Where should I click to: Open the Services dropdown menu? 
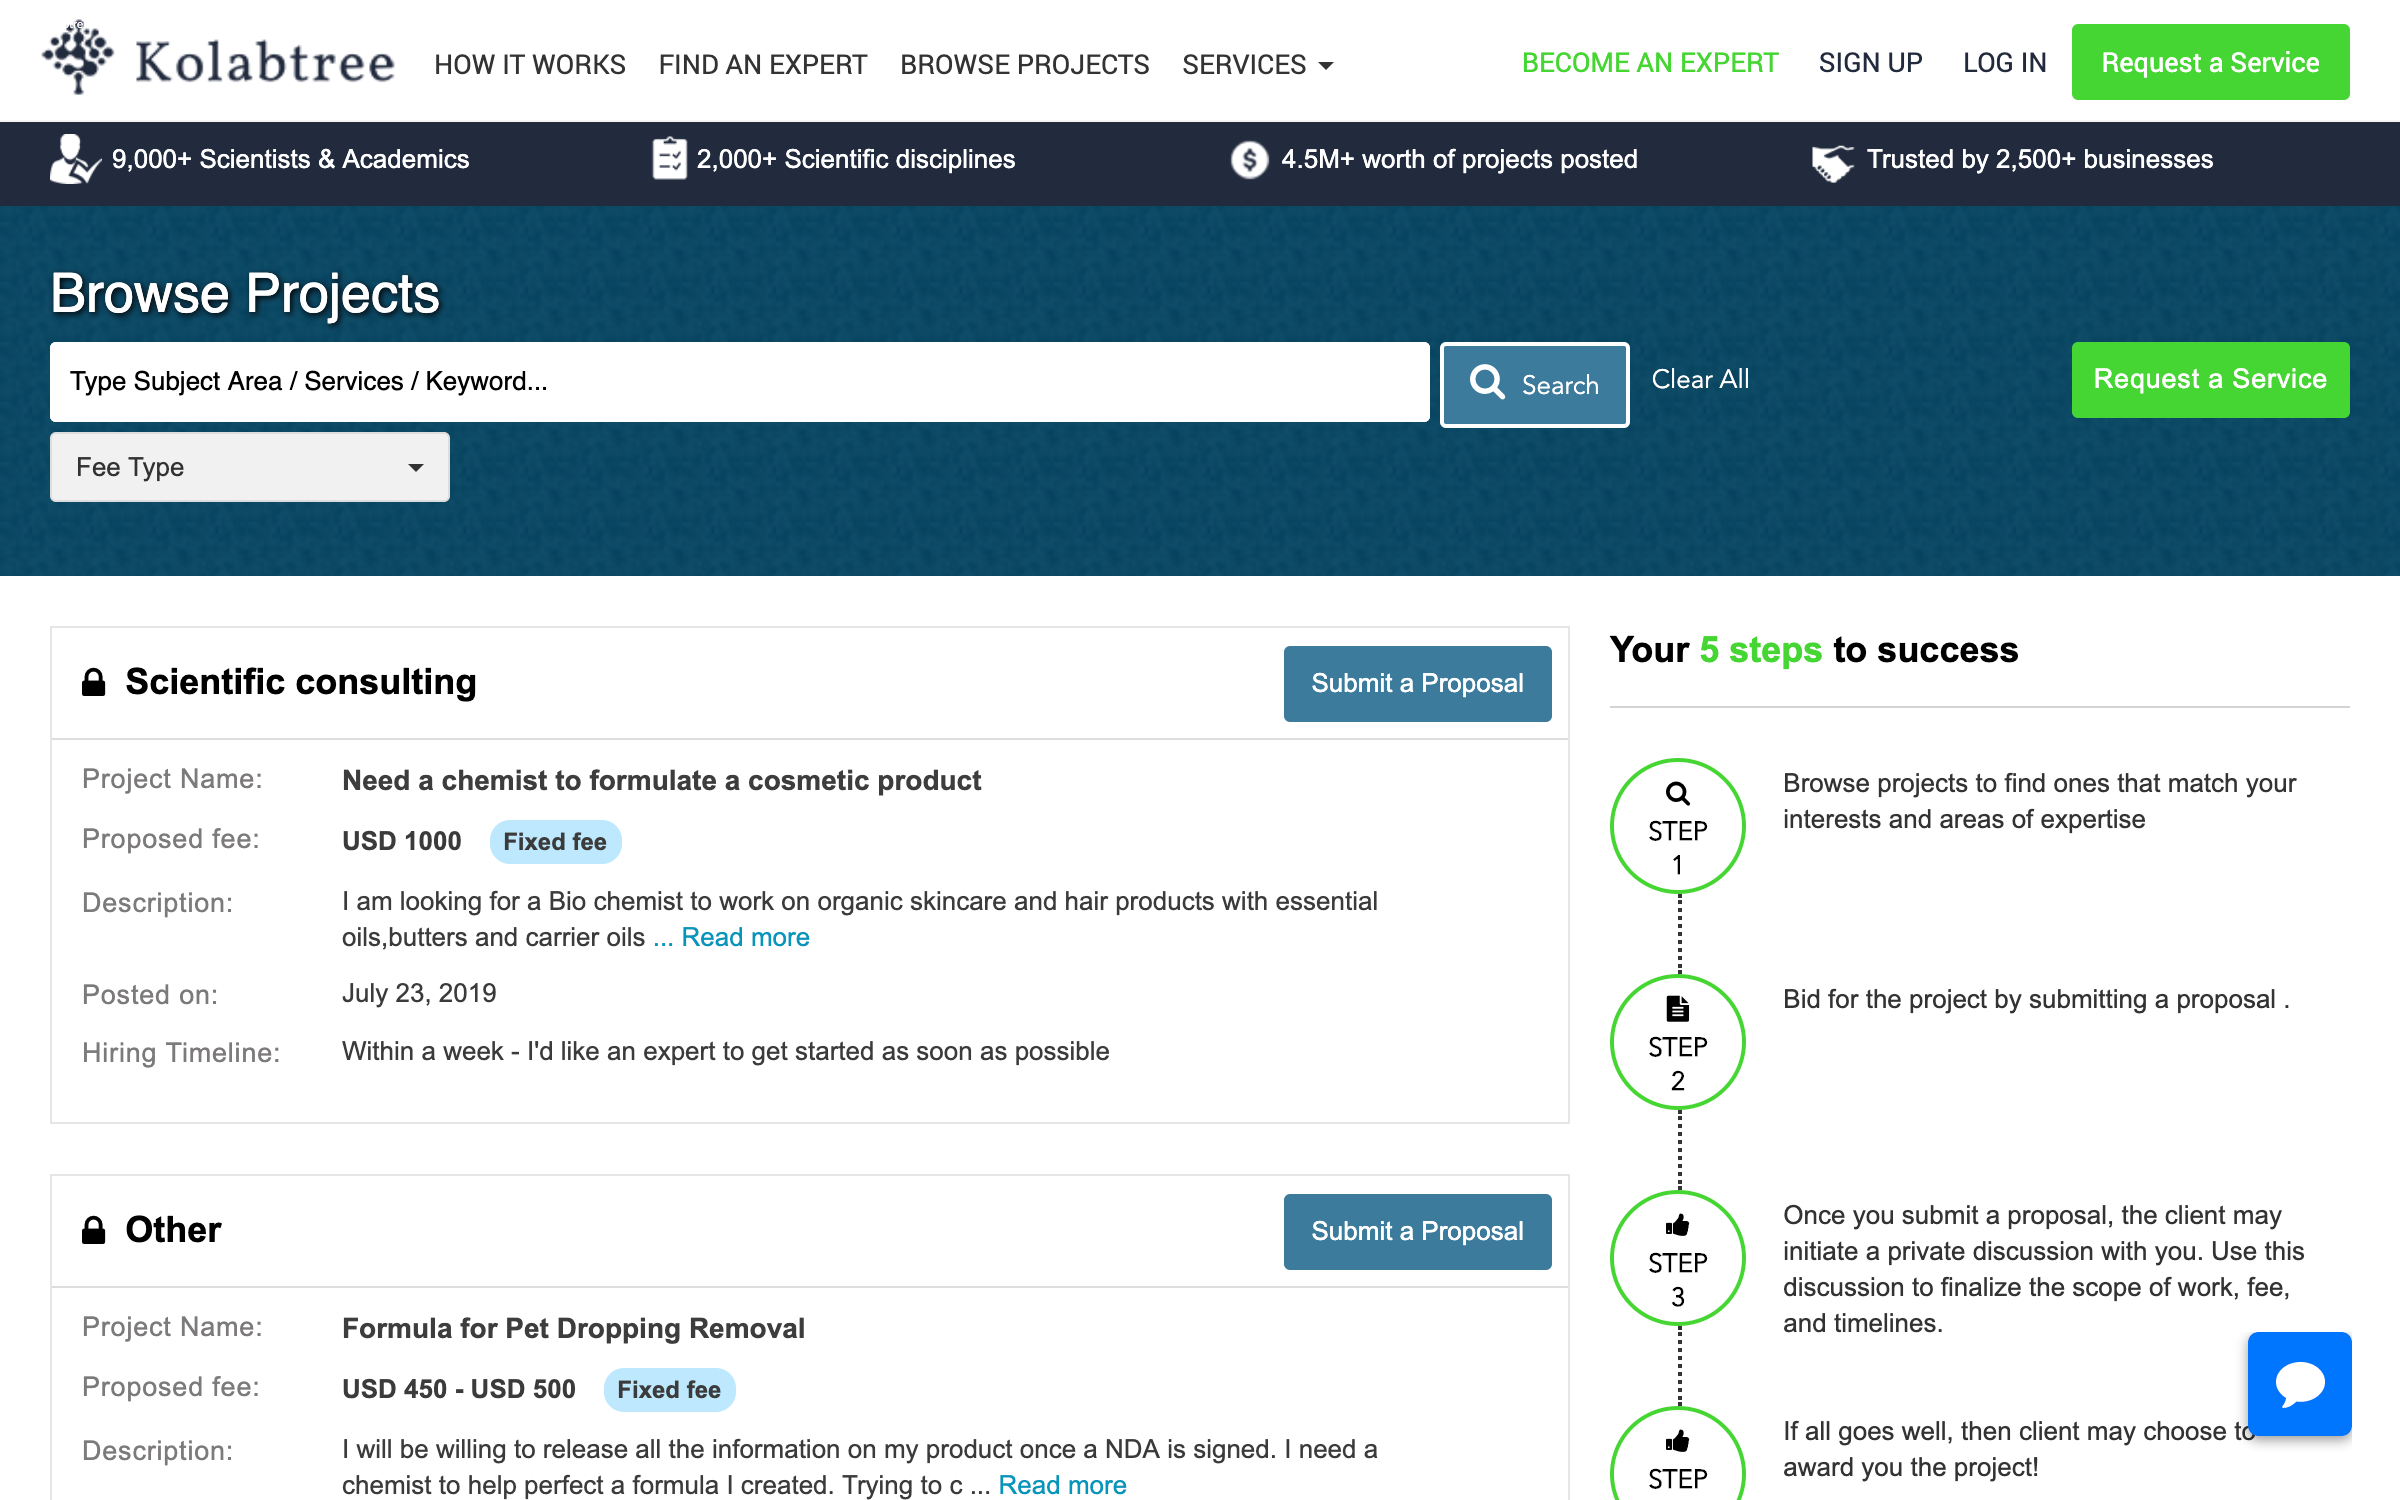point(1257,65)
